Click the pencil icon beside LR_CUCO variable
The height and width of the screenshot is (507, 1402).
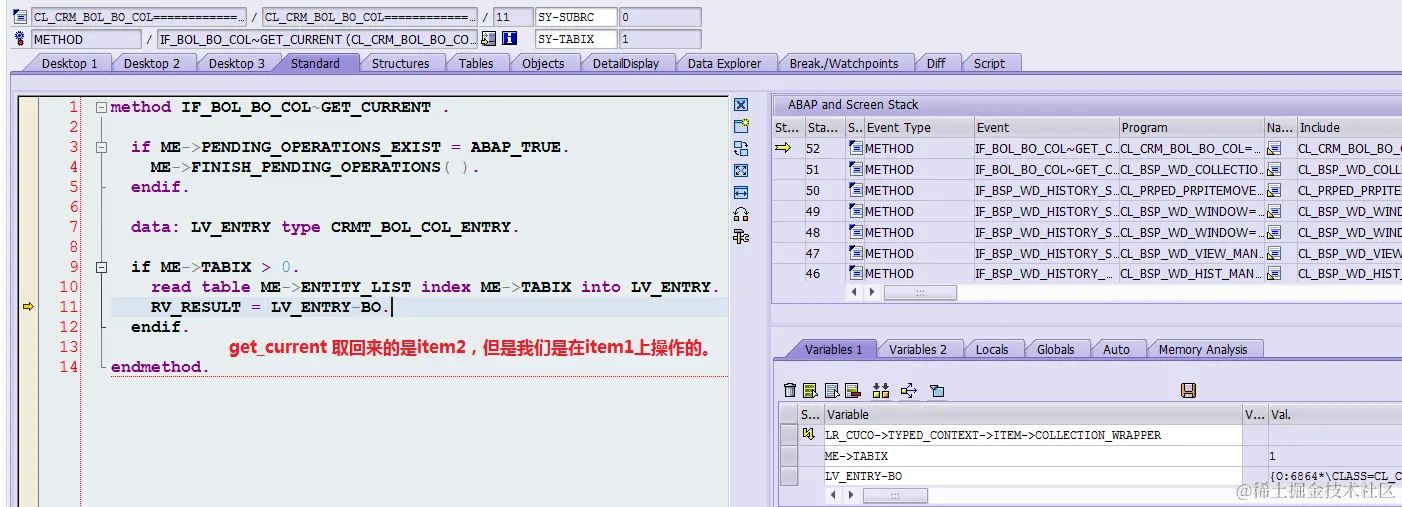(x=809, y=434)
